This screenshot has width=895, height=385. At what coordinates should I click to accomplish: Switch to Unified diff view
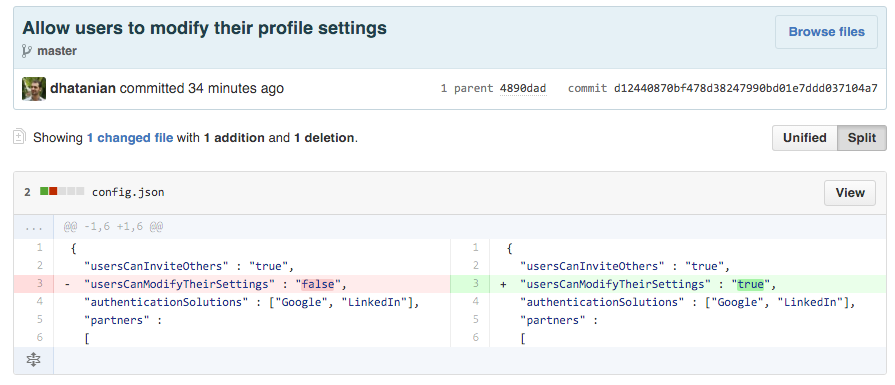tap(805, 138)
